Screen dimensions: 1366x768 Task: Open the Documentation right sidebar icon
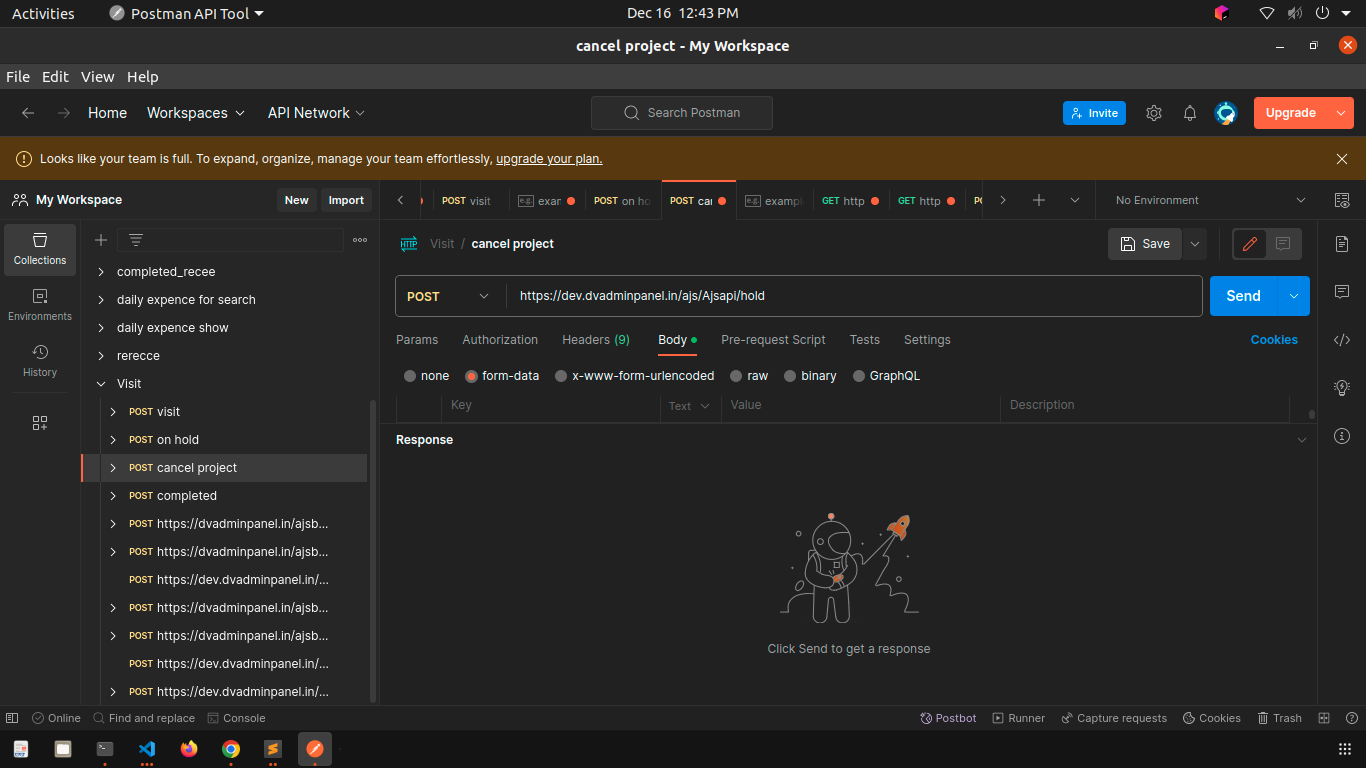coord(1342,244)
